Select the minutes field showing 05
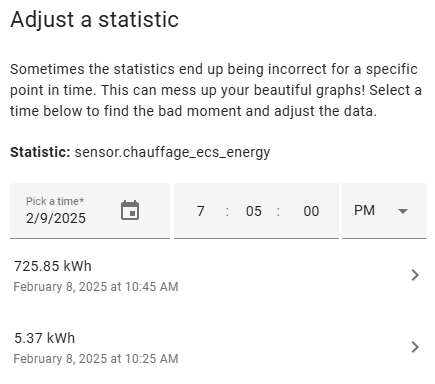The width and height of the screenshot is (435, 384). [x=254, y=211]
